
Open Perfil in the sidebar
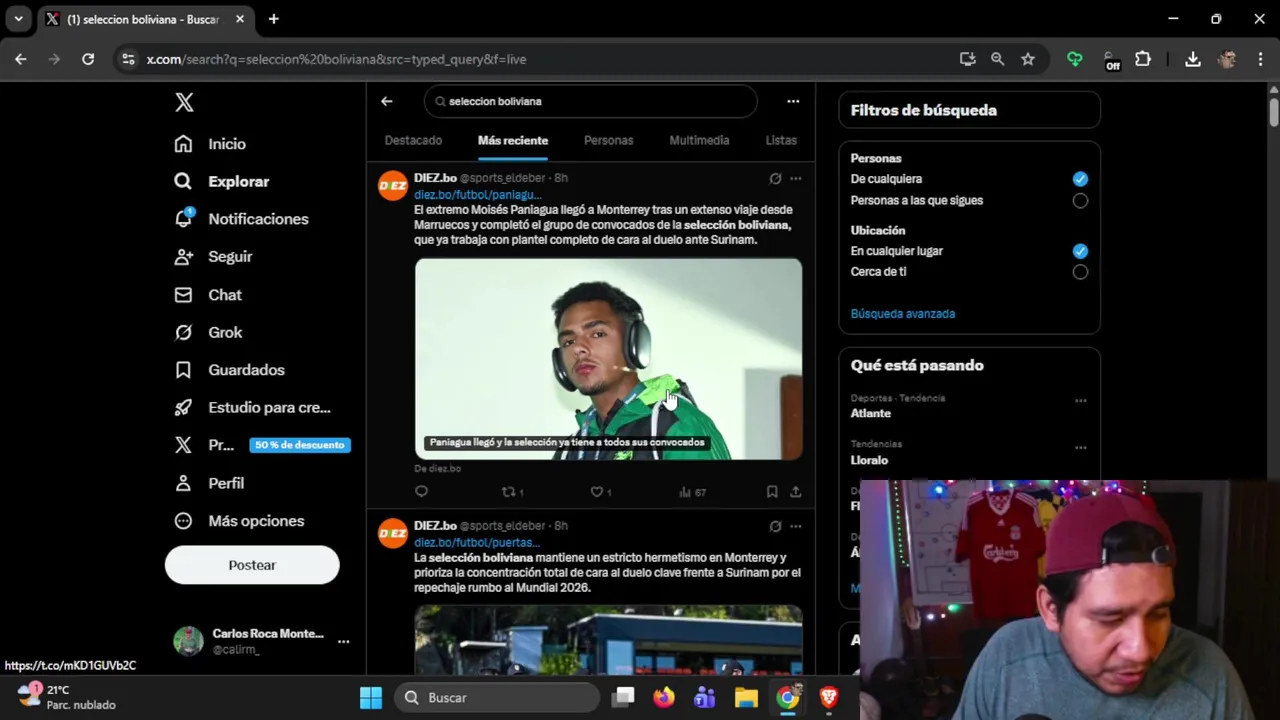(x=209, y=483)
